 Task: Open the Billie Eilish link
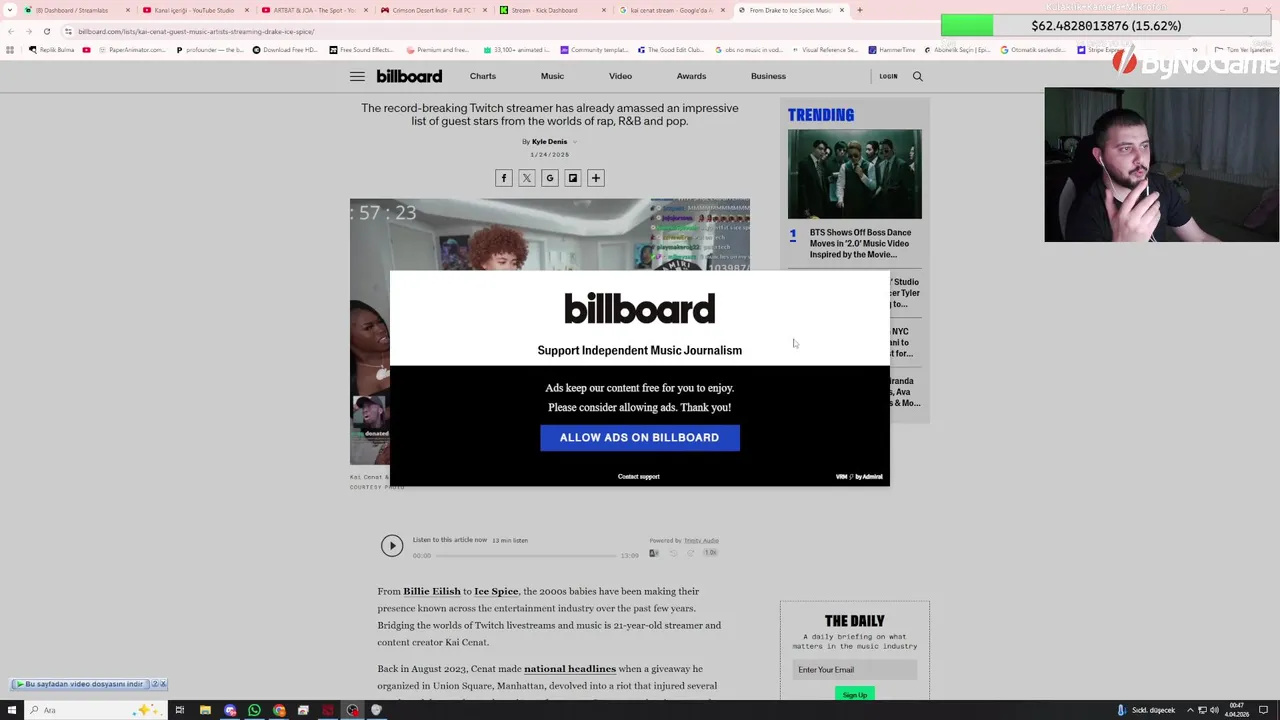pyautogui.click(x=432, y=591)
